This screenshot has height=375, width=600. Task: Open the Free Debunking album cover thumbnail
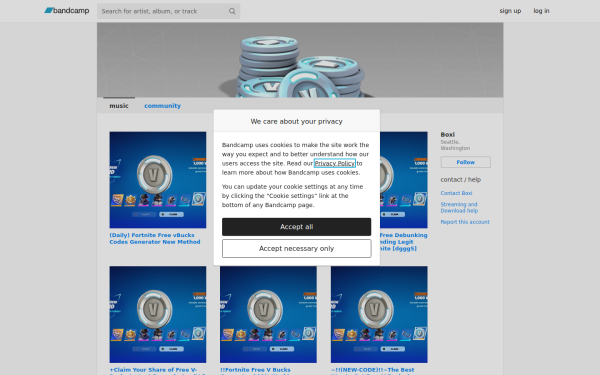tap(404, 180)
